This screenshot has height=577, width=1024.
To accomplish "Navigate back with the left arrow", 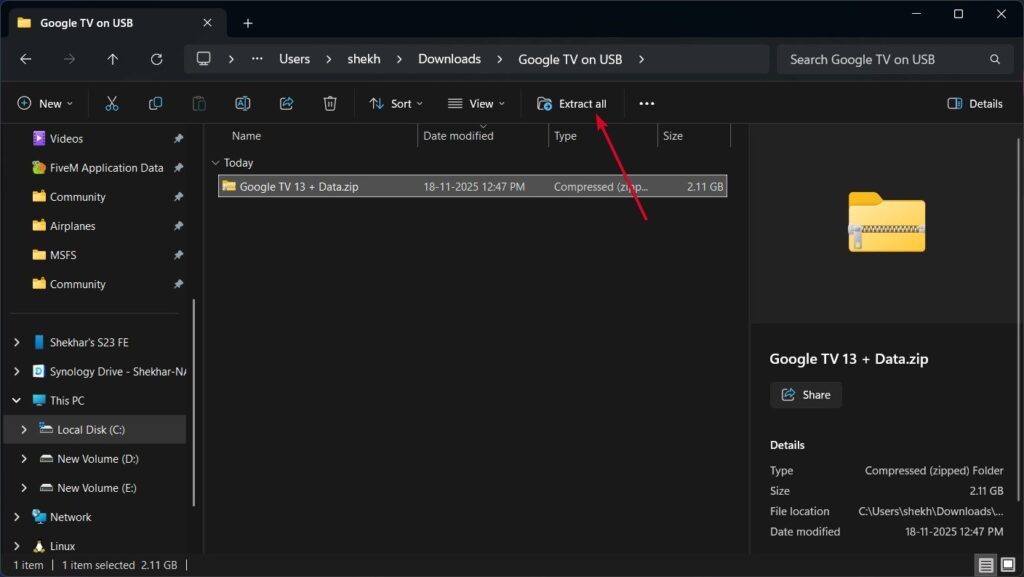I will click(26, 59).
